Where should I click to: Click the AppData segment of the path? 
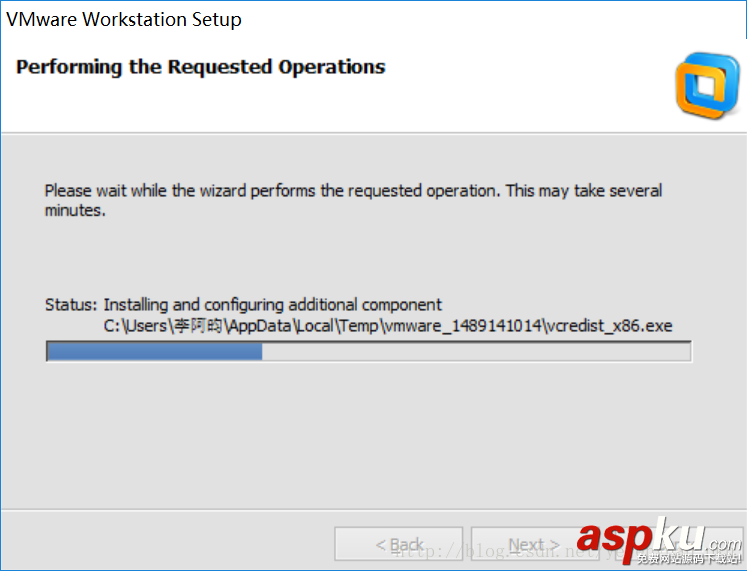pyautogui.click(x=258, y=325)
